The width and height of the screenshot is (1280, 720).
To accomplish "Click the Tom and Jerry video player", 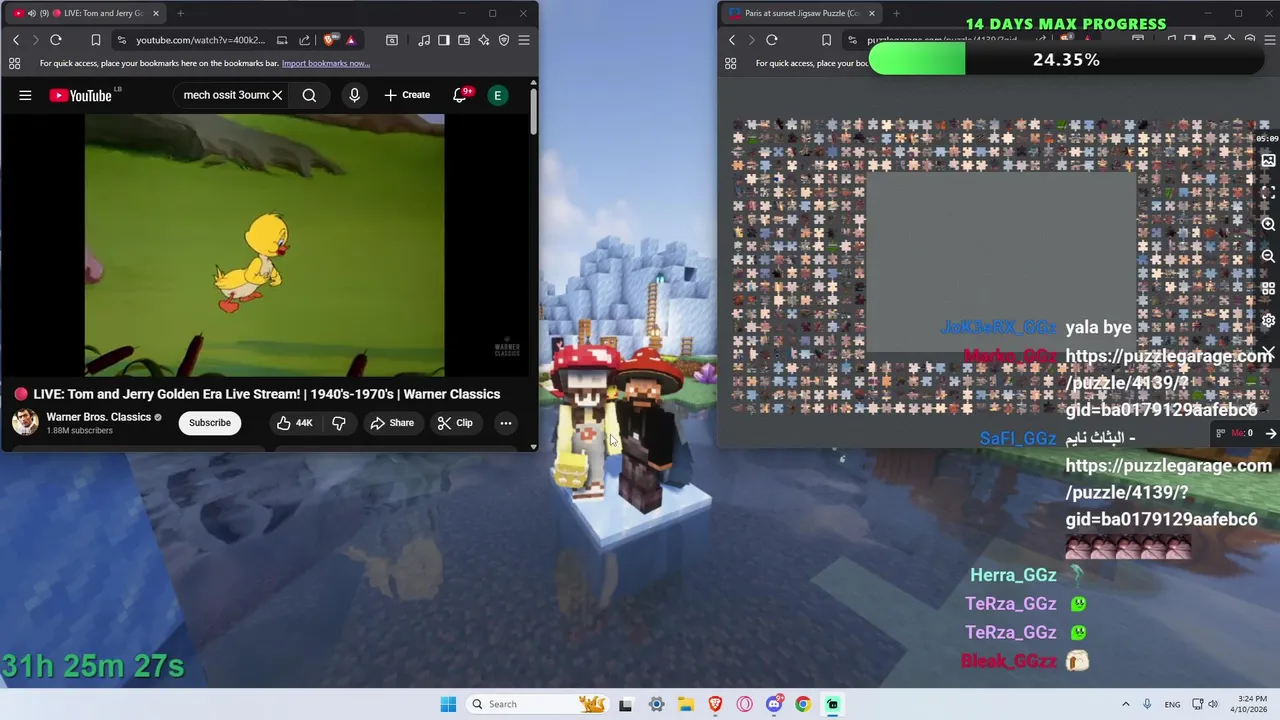I will pyautogui.click(x=264, y=245).
